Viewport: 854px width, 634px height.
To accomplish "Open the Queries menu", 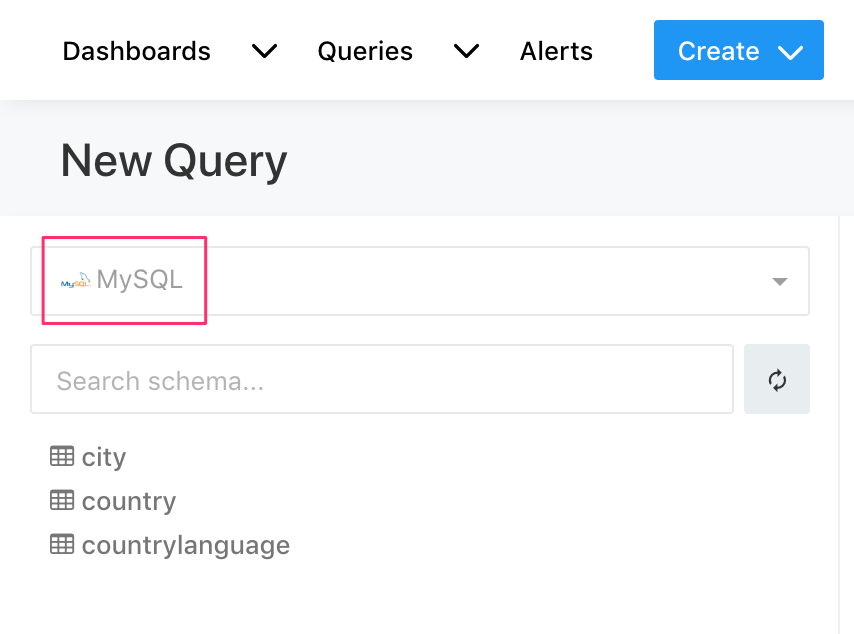I will (365, 51).
